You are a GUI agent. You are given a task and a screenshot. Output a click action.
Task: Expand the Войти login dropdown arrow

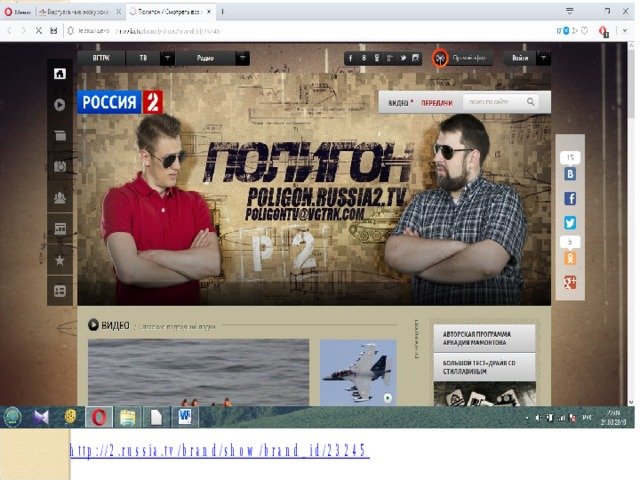point(544,58)
